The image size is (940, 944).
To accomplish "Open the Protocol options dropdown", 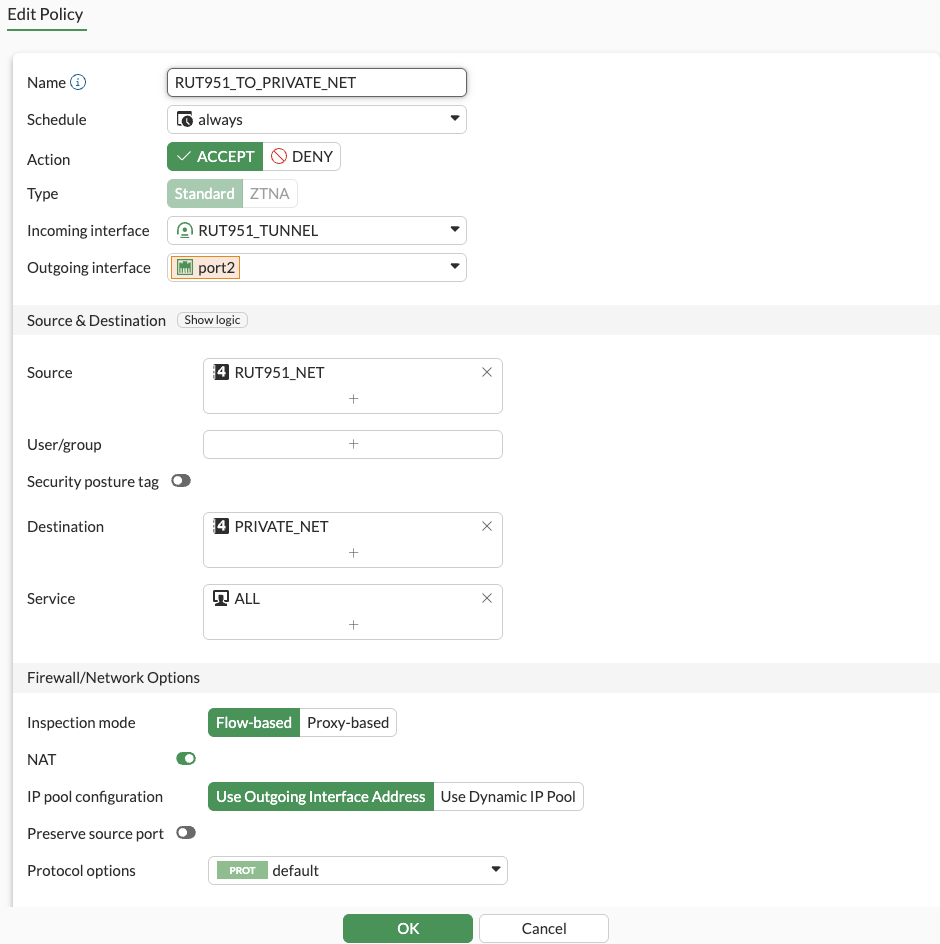I will [x=357, y=871].
